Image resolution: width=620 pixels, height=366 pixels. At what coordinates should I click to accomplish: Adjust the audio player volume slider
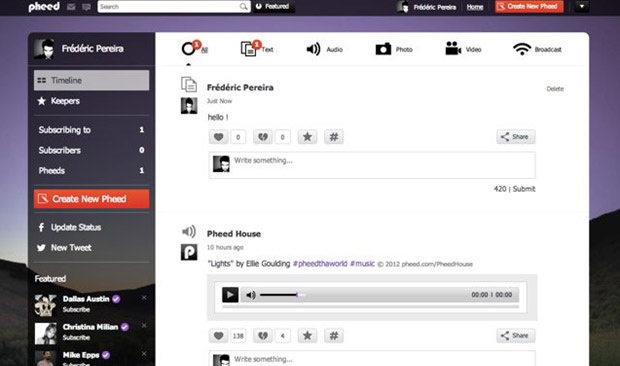(x=279, y=295)
